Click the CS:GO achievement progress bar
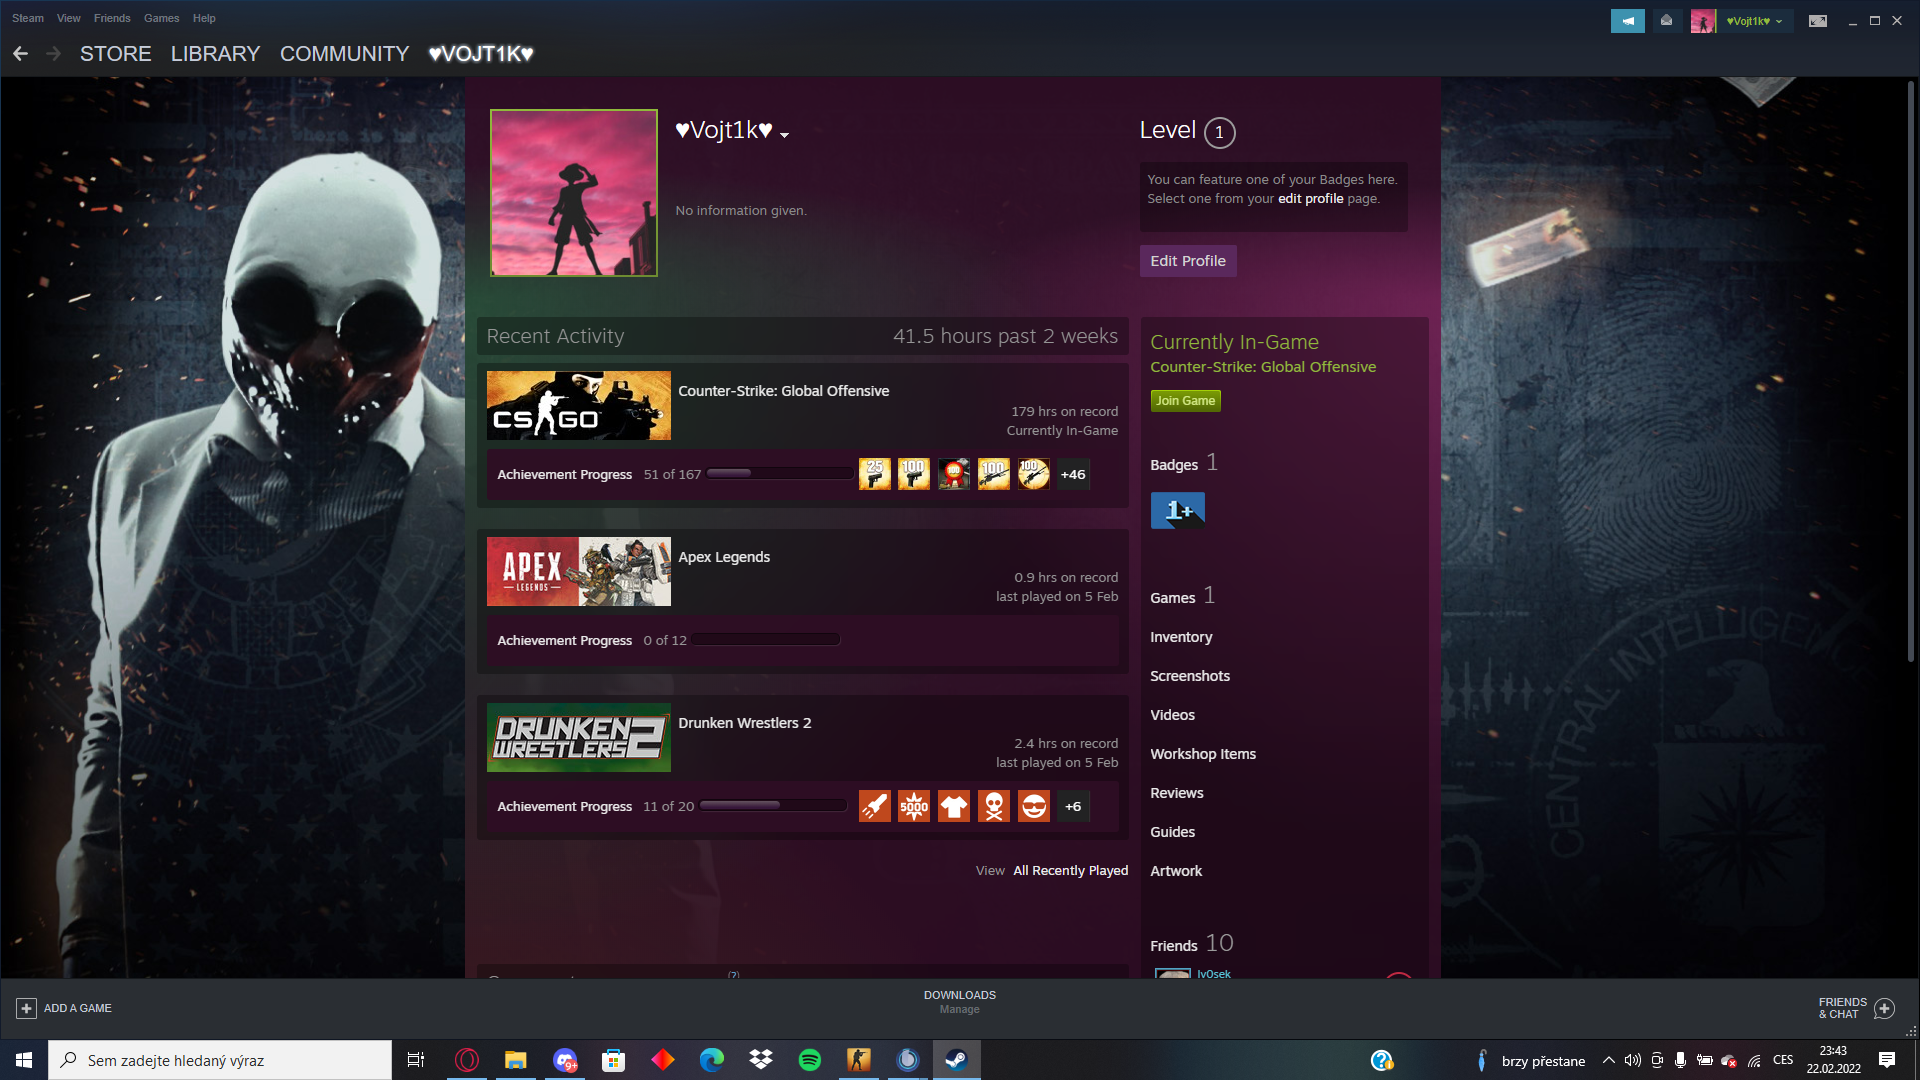Screen dimensions: 1920x1080 coord(779,474)
